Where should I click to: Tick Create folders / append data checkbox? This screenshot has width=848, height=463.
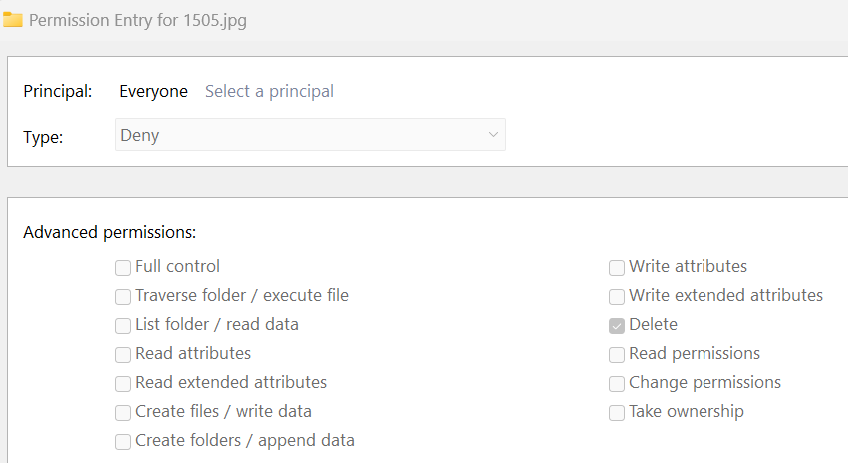click(x=123, y=441)
